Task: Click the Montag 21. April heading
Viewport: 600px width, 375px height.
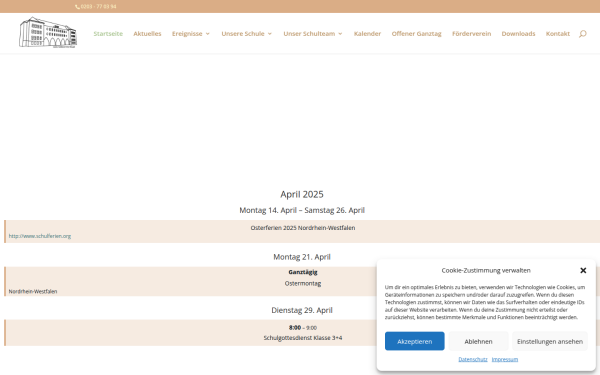Action: 302,257
